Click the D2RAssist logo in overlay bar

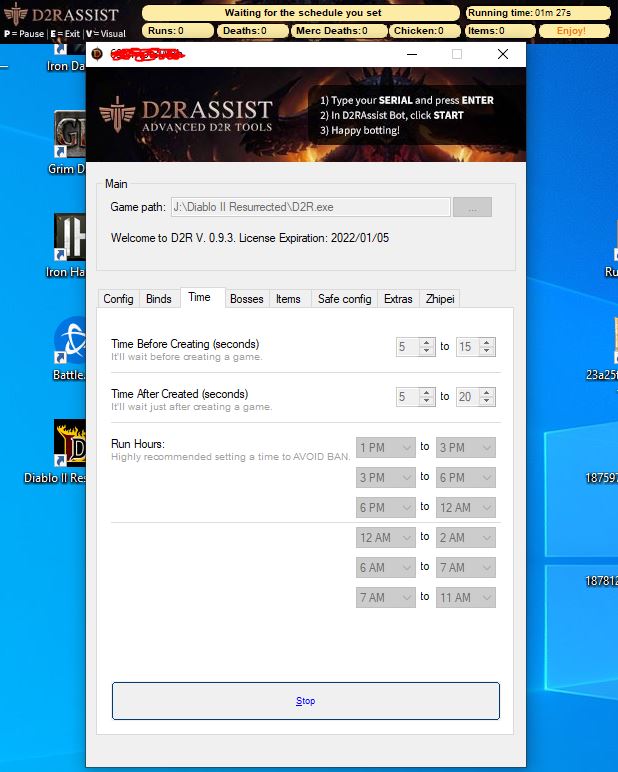[62, 15]
